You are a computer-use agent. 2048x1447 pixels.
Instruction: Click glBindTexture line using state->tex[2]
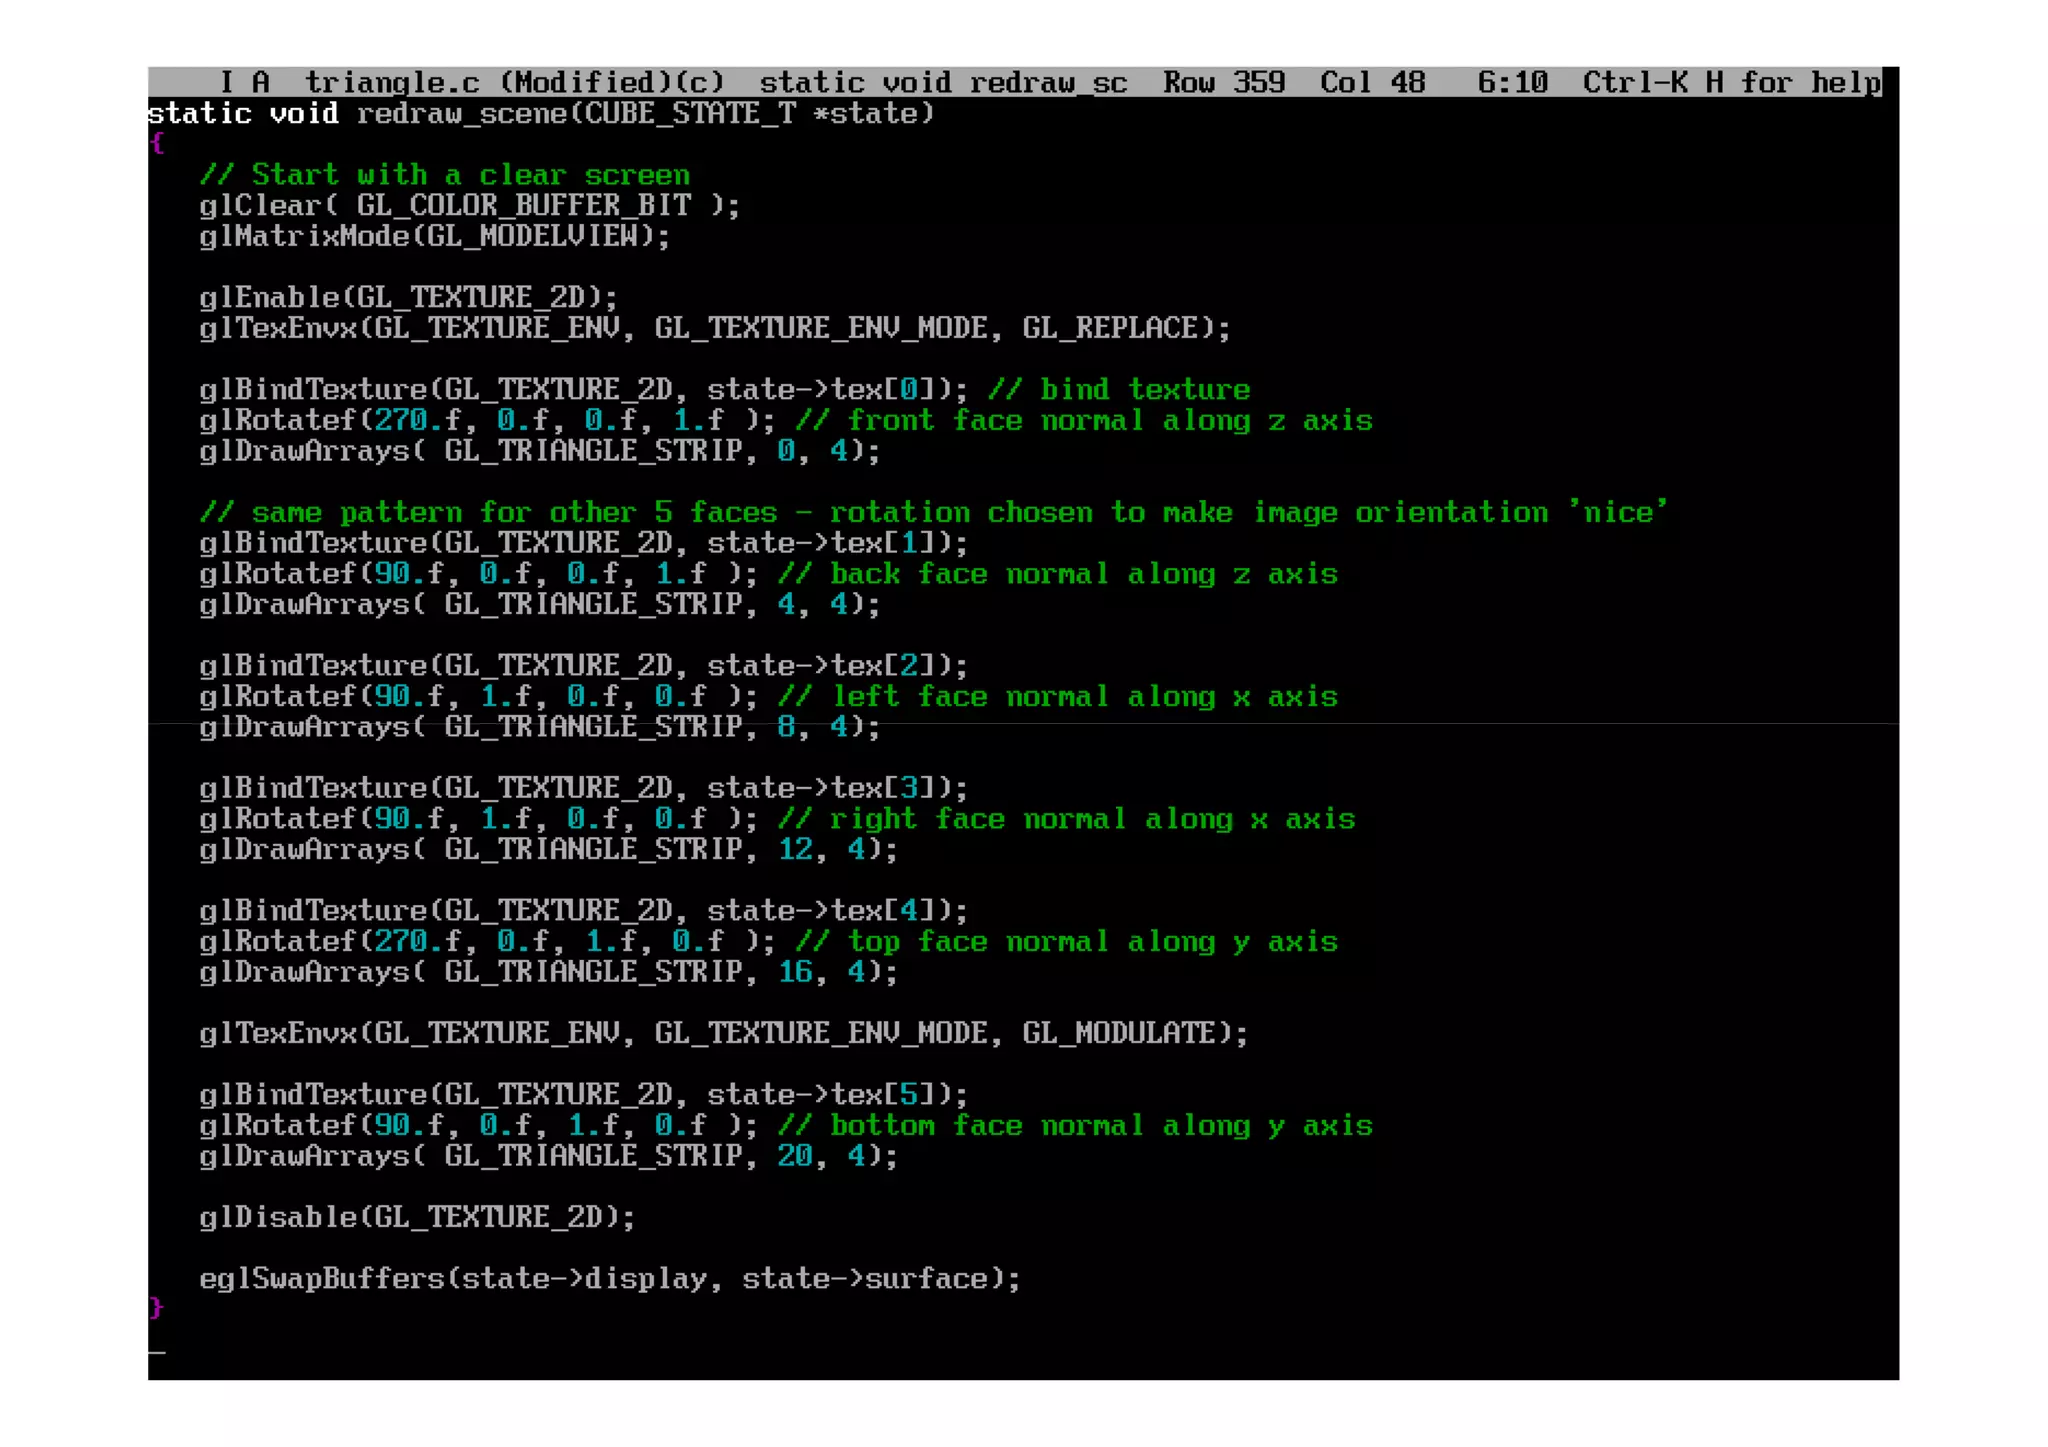pyautogui.click(x=584, y=665)
